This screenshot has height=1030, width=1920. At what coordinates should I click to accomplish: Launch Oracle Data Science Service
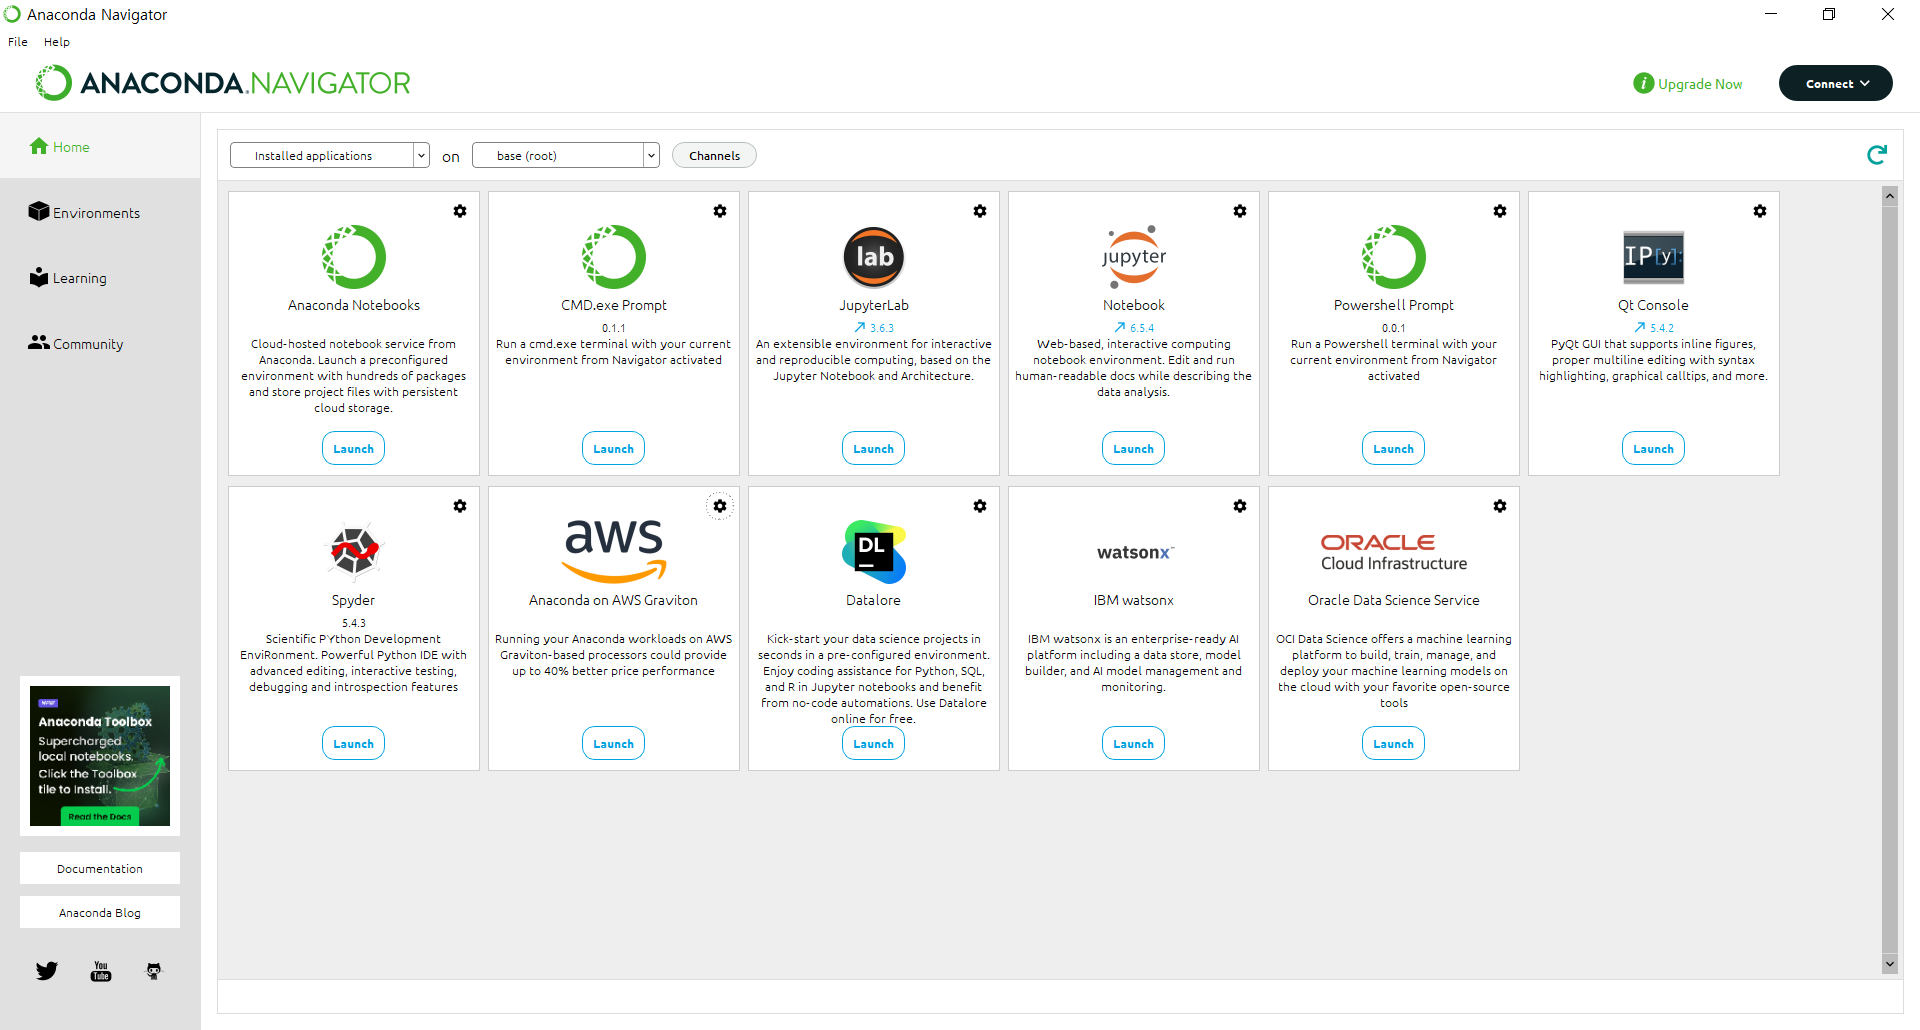pyautogui.click(x=1394, y=743)
